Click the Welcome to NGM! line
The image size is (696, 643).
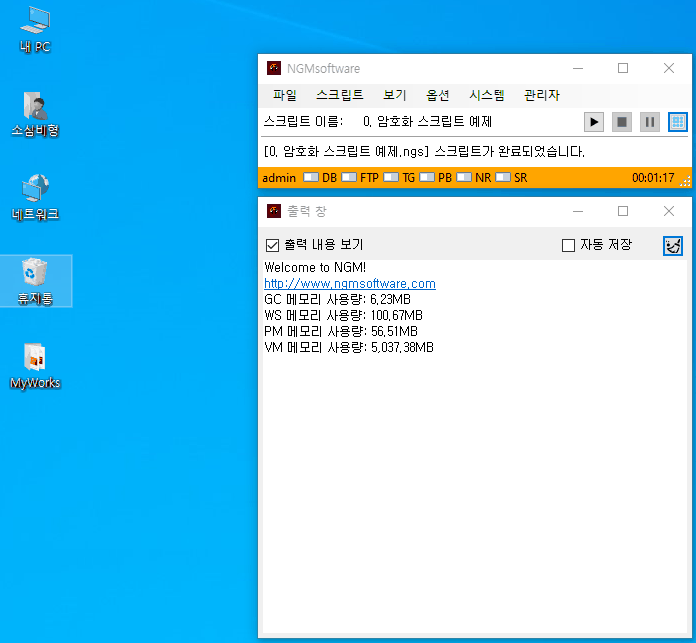315,268
